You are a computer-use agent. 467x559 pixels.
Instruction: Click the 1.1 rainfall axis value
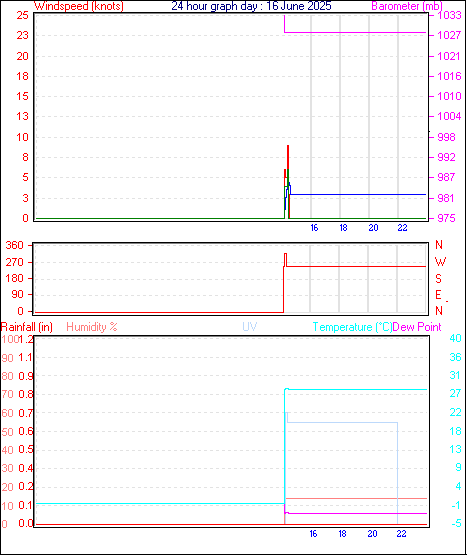coord(26,357)
